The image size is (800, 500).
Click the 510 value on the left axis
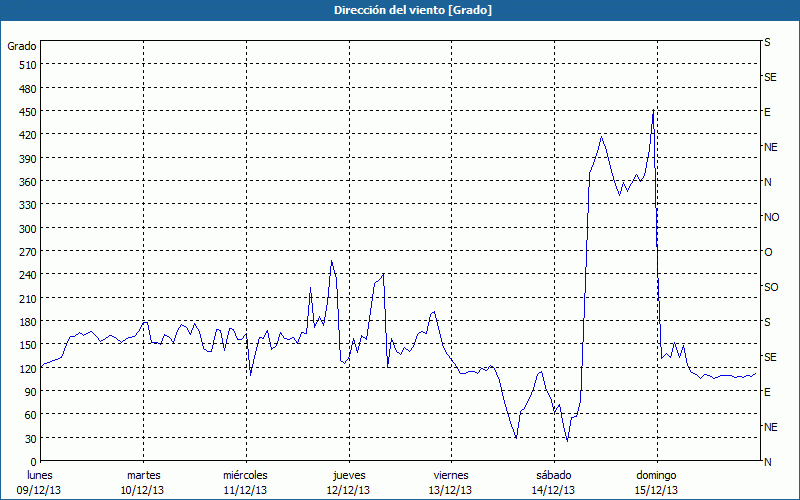[26, 65]
